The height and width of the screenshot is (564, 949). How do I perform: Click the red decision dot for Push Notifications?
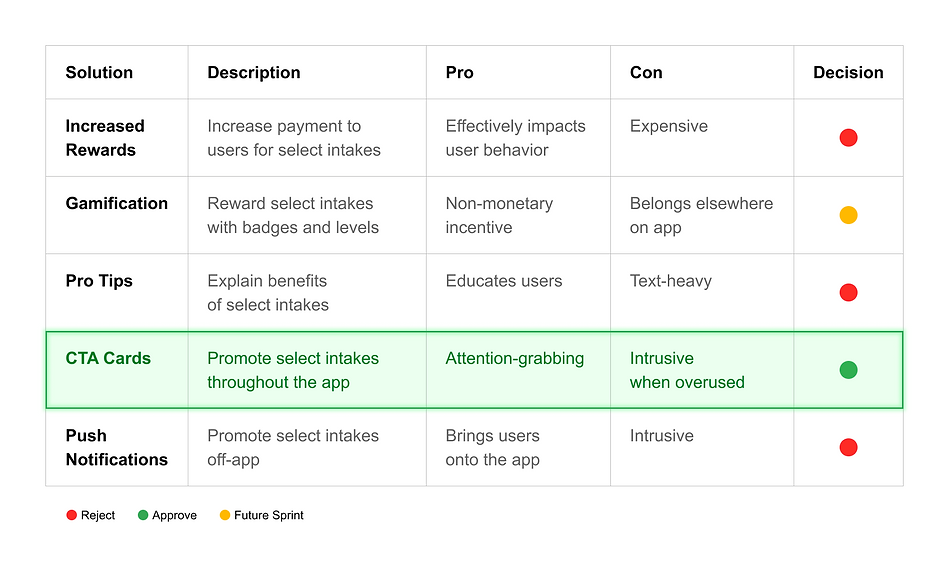[x=848, y=447]
